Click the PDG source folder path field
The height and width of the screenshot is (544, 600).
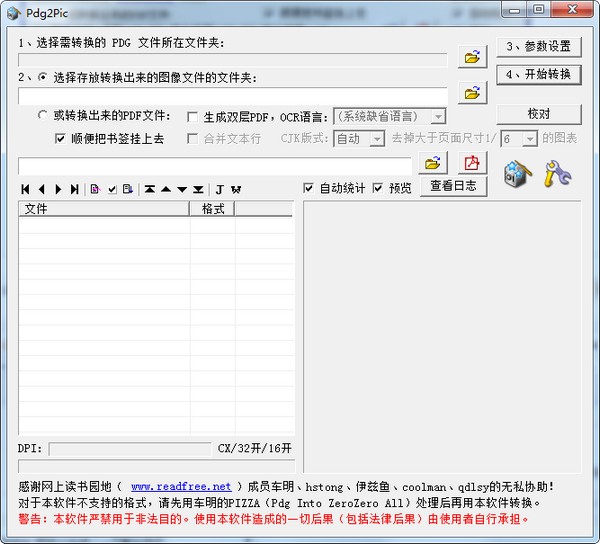[233, 60]
